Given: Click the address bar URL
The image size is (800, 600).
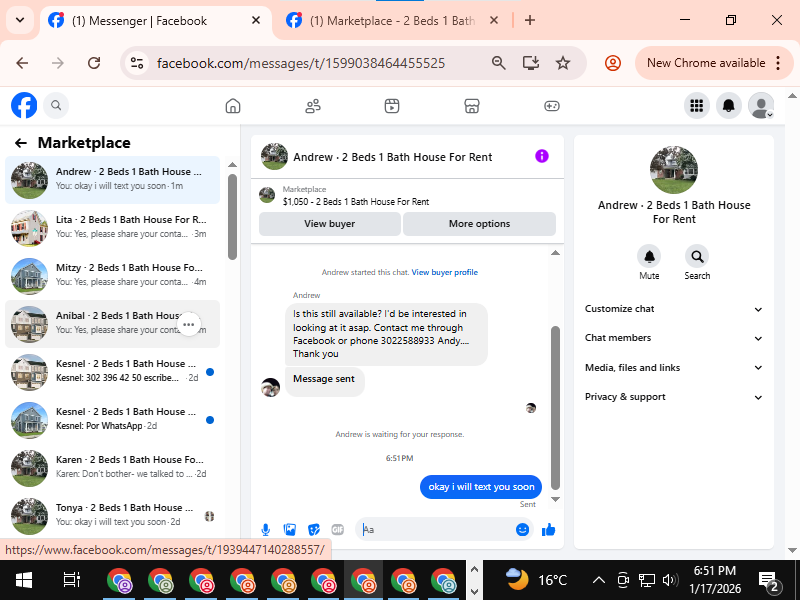Looking at the screenshot, I should (301, 63).
